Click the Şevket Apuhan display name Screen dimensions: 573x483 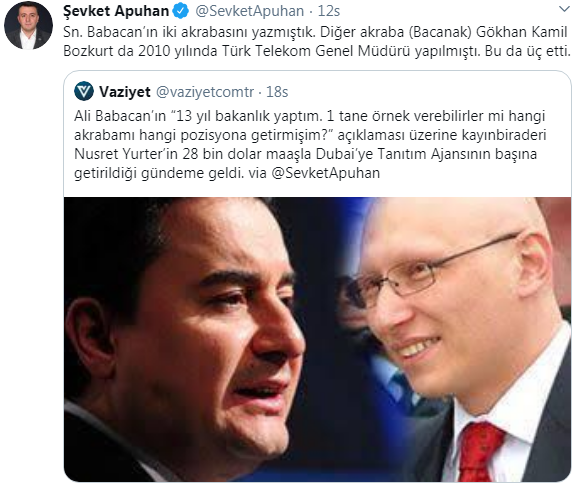[x=116, y=11]
